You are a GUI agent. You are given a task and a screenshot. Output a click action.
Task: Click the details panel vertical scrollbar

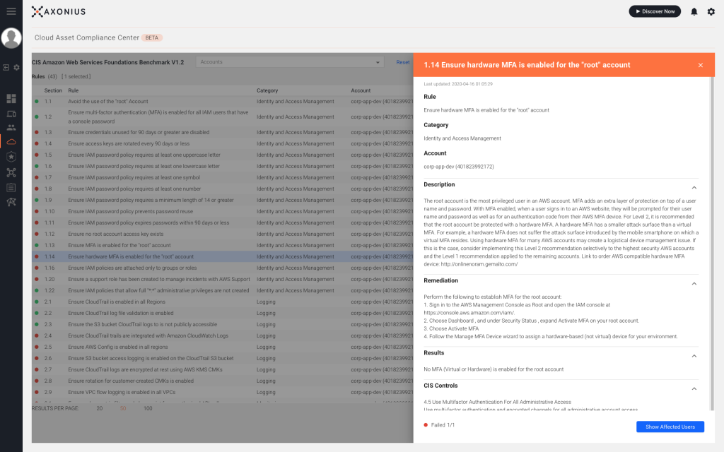point(712,243)
